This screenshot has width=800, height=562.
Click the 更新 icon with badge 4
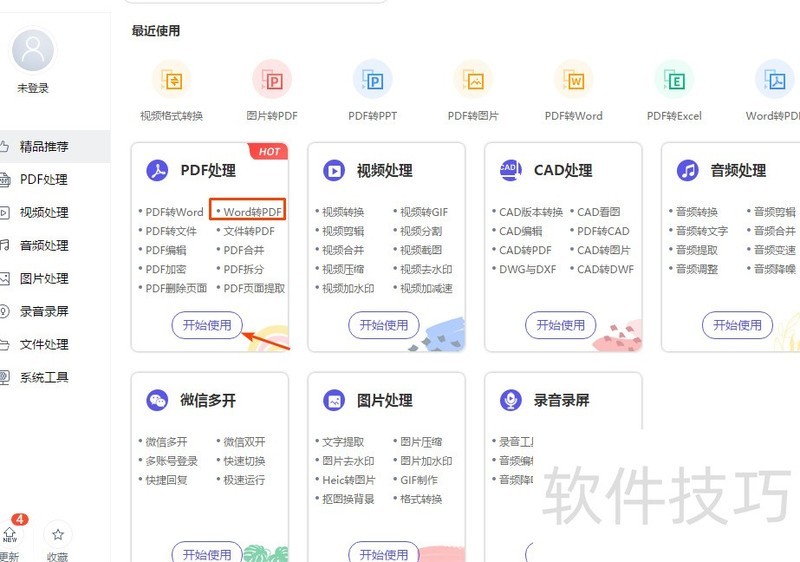click(x=11, y=534)
